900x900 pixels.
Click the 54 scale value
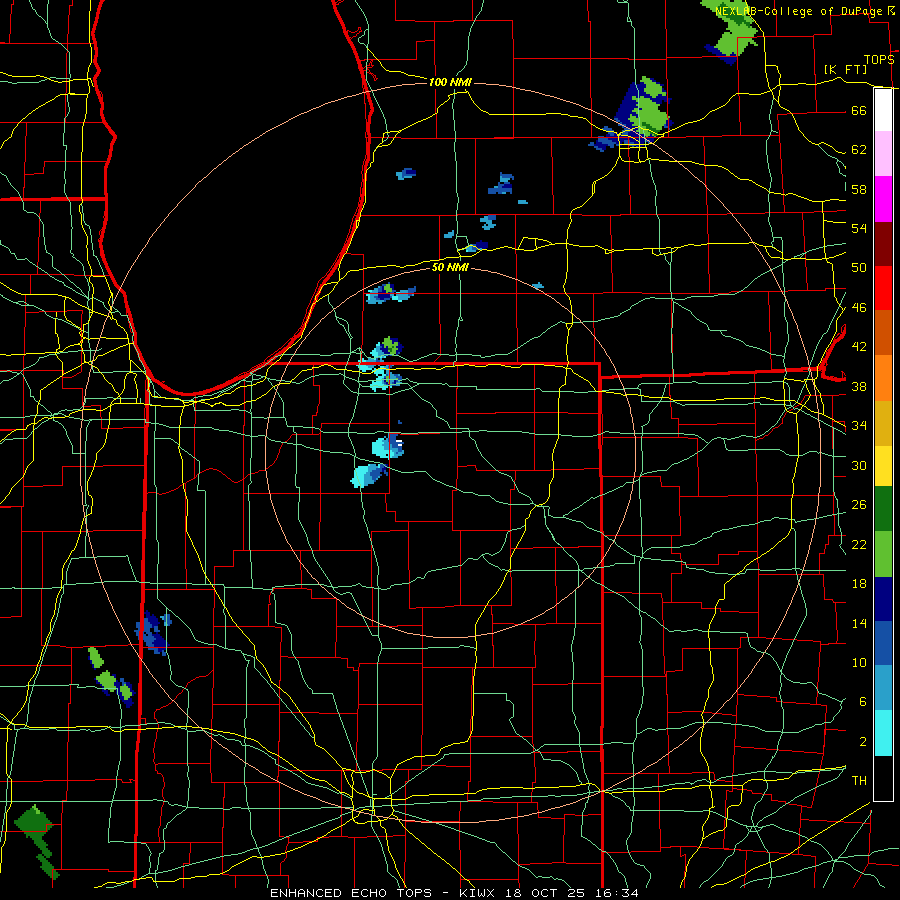tap(859, 228)
